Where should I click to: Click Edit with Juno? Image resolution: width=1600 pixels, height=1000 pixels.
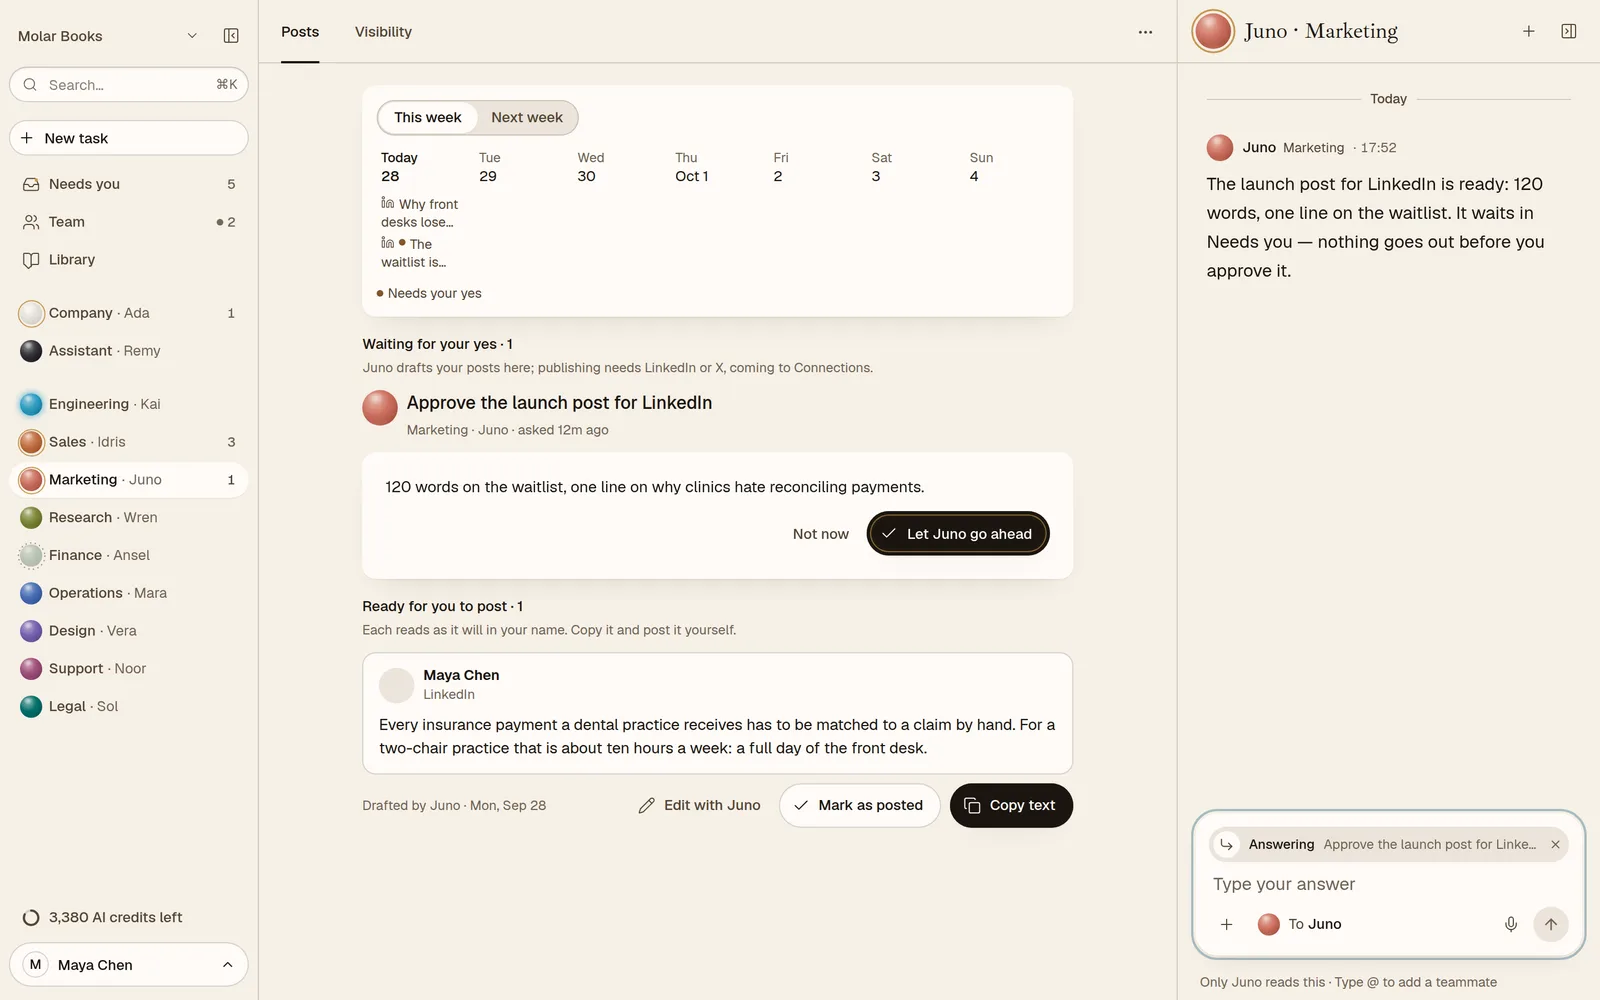(x=699, y=805)
